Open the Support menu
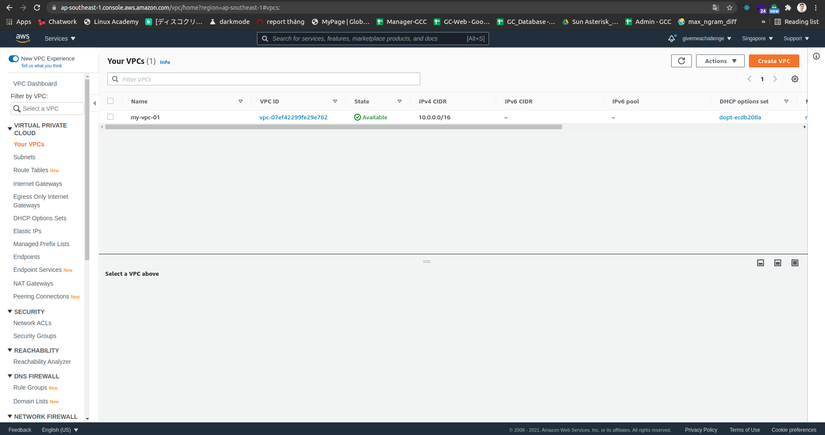Image resolution: width=825 pixels, height=435 pixels. pos(796,38)
